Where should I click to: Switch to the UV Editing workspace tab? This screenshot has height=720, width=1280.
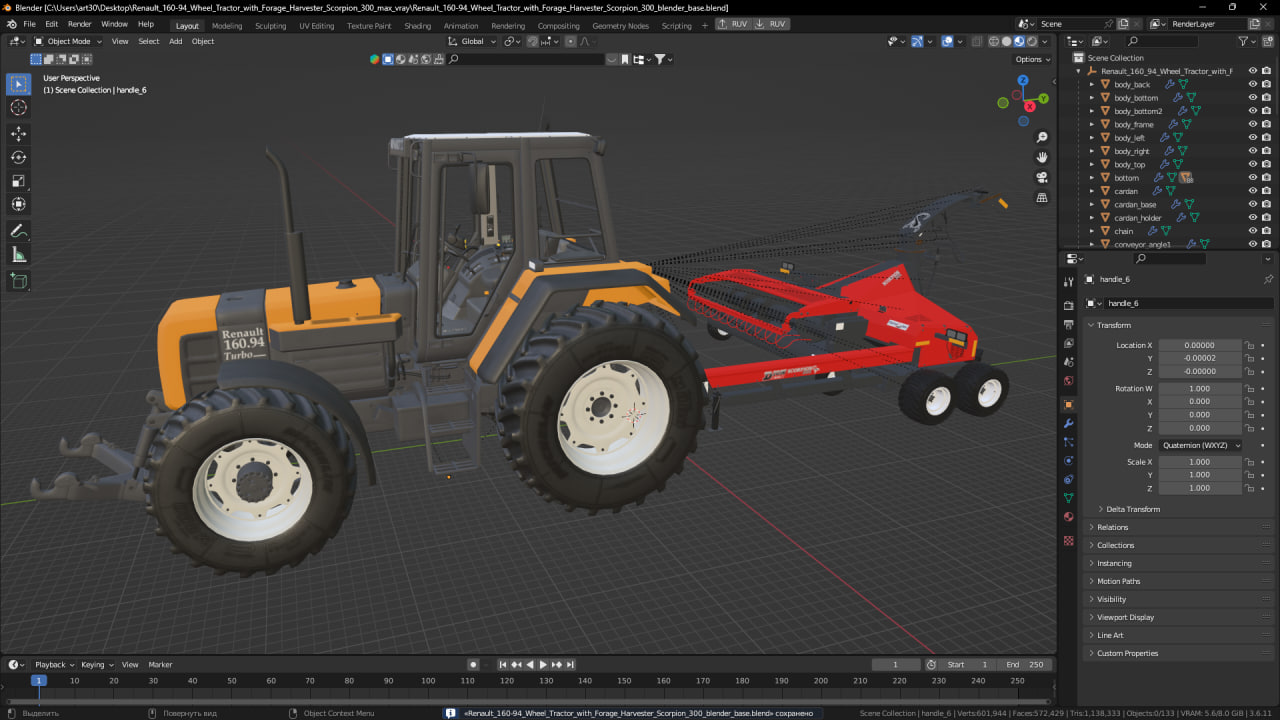[317, 26]
